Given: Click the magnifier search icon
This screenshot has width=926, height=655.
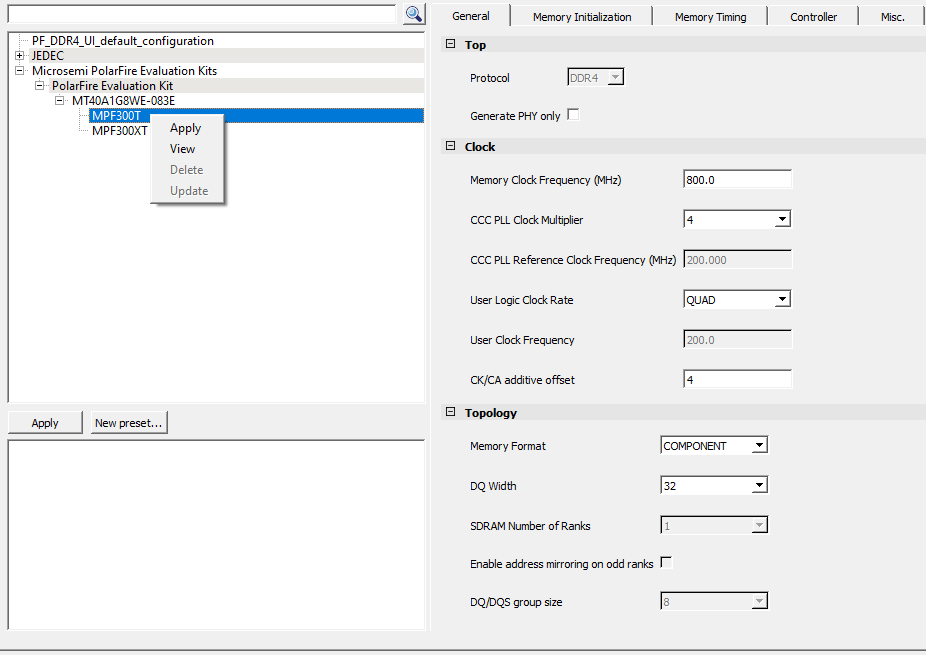Looking at the screenshot, I should point(414,14).
